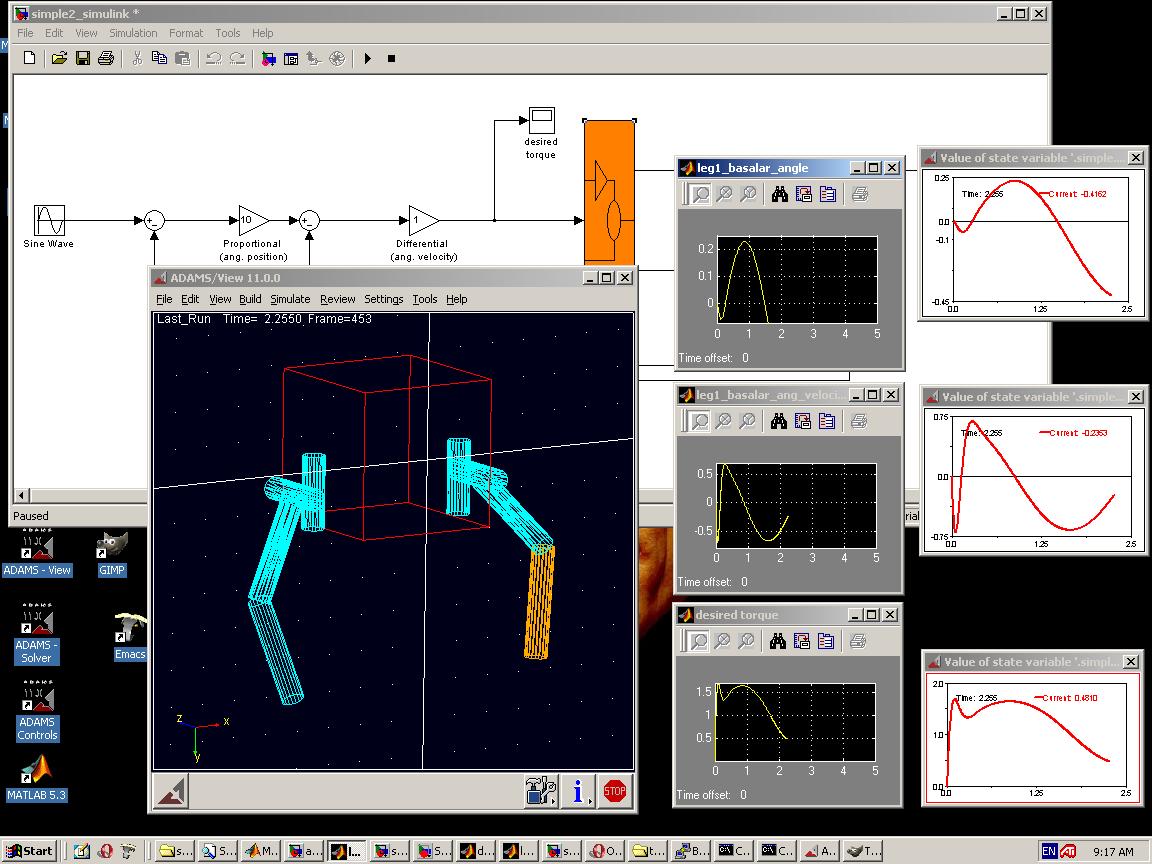
Task: Click the select arrow icon in ADAMS/View corner
Action: pyautogui.click(x=172, y=791)
